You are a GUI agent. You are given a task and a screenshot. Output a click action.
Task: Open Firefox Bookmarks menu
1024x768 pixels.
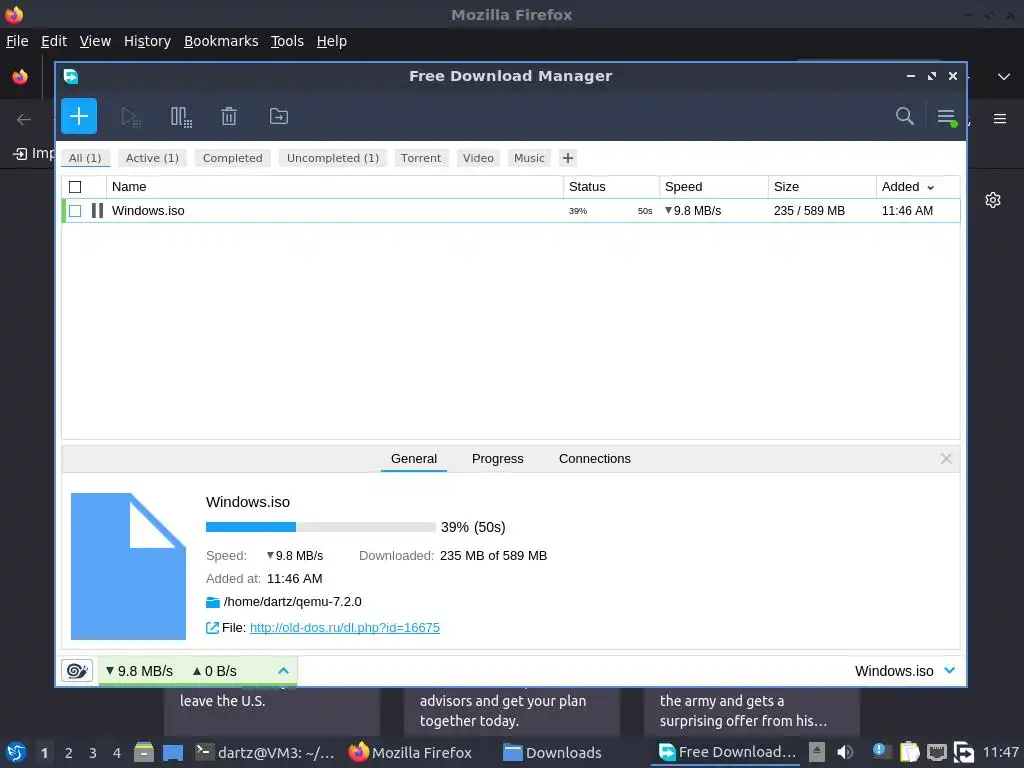(x=221, y=41)
